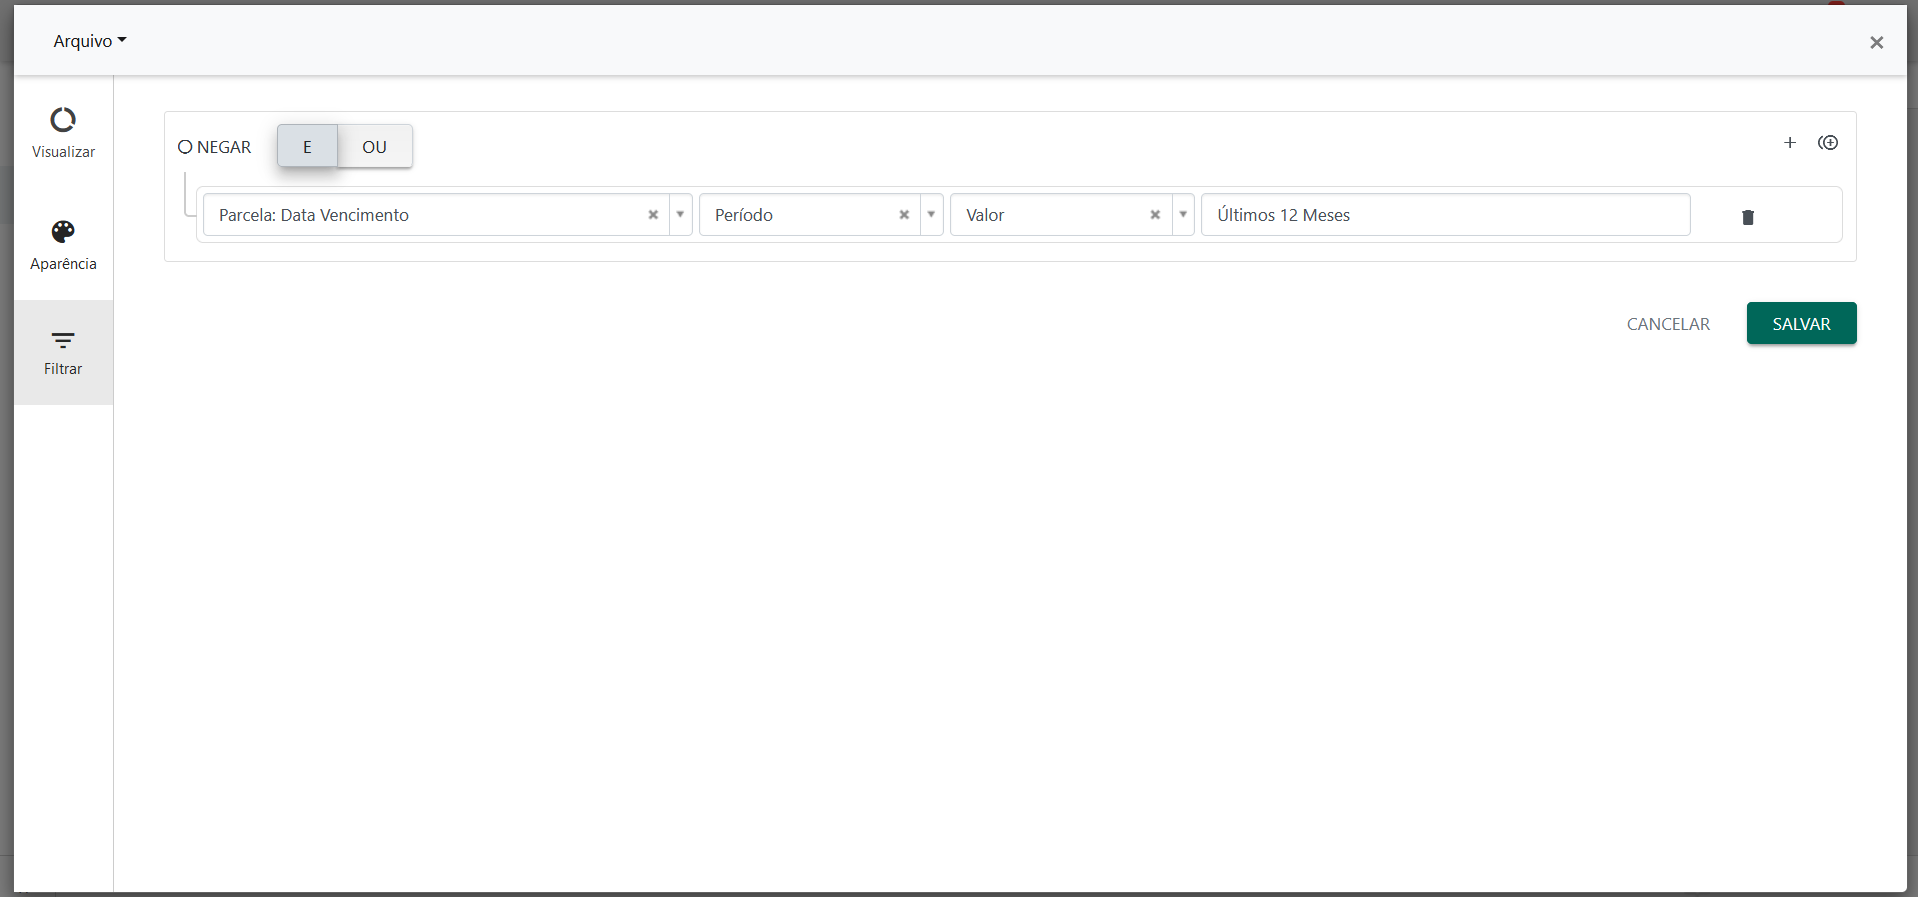Delete the filter rule with trash icon

(x=1748, y=217)
